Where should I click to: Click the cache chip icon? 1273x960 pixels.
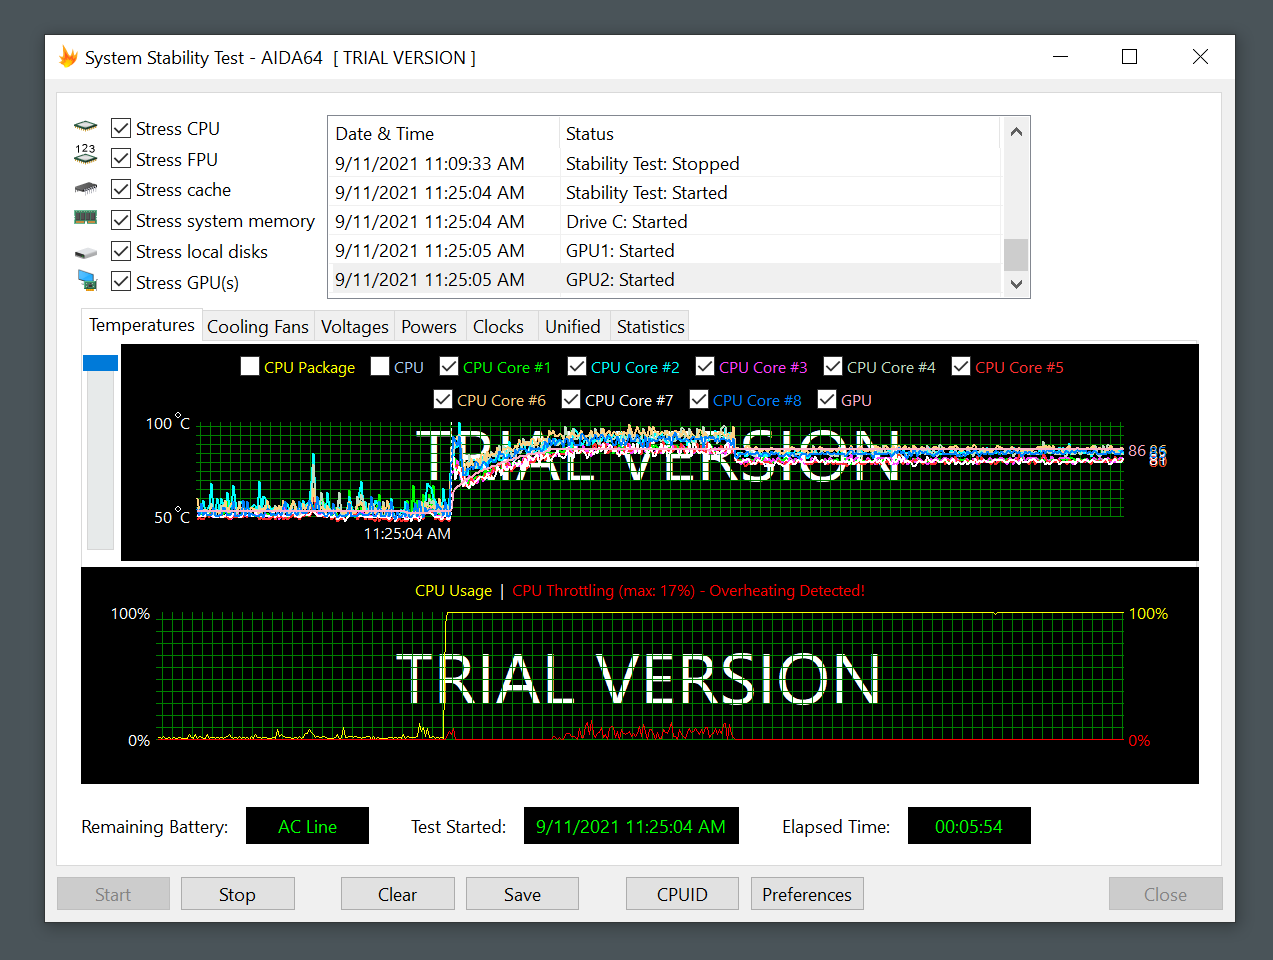point(86,188)
